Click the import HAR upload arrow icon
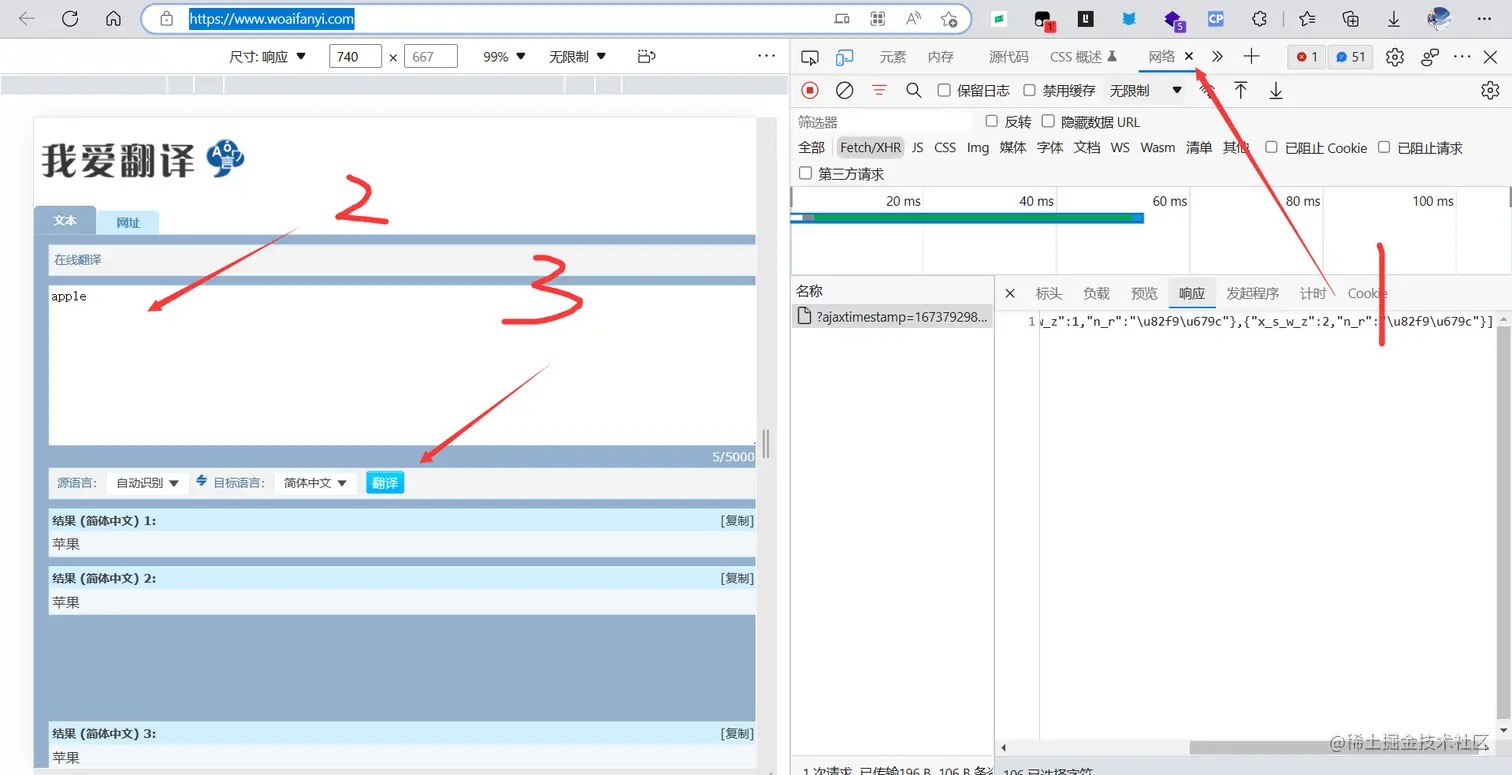Viewport: 1512px width, 775px height. (x=1240, y=90)
